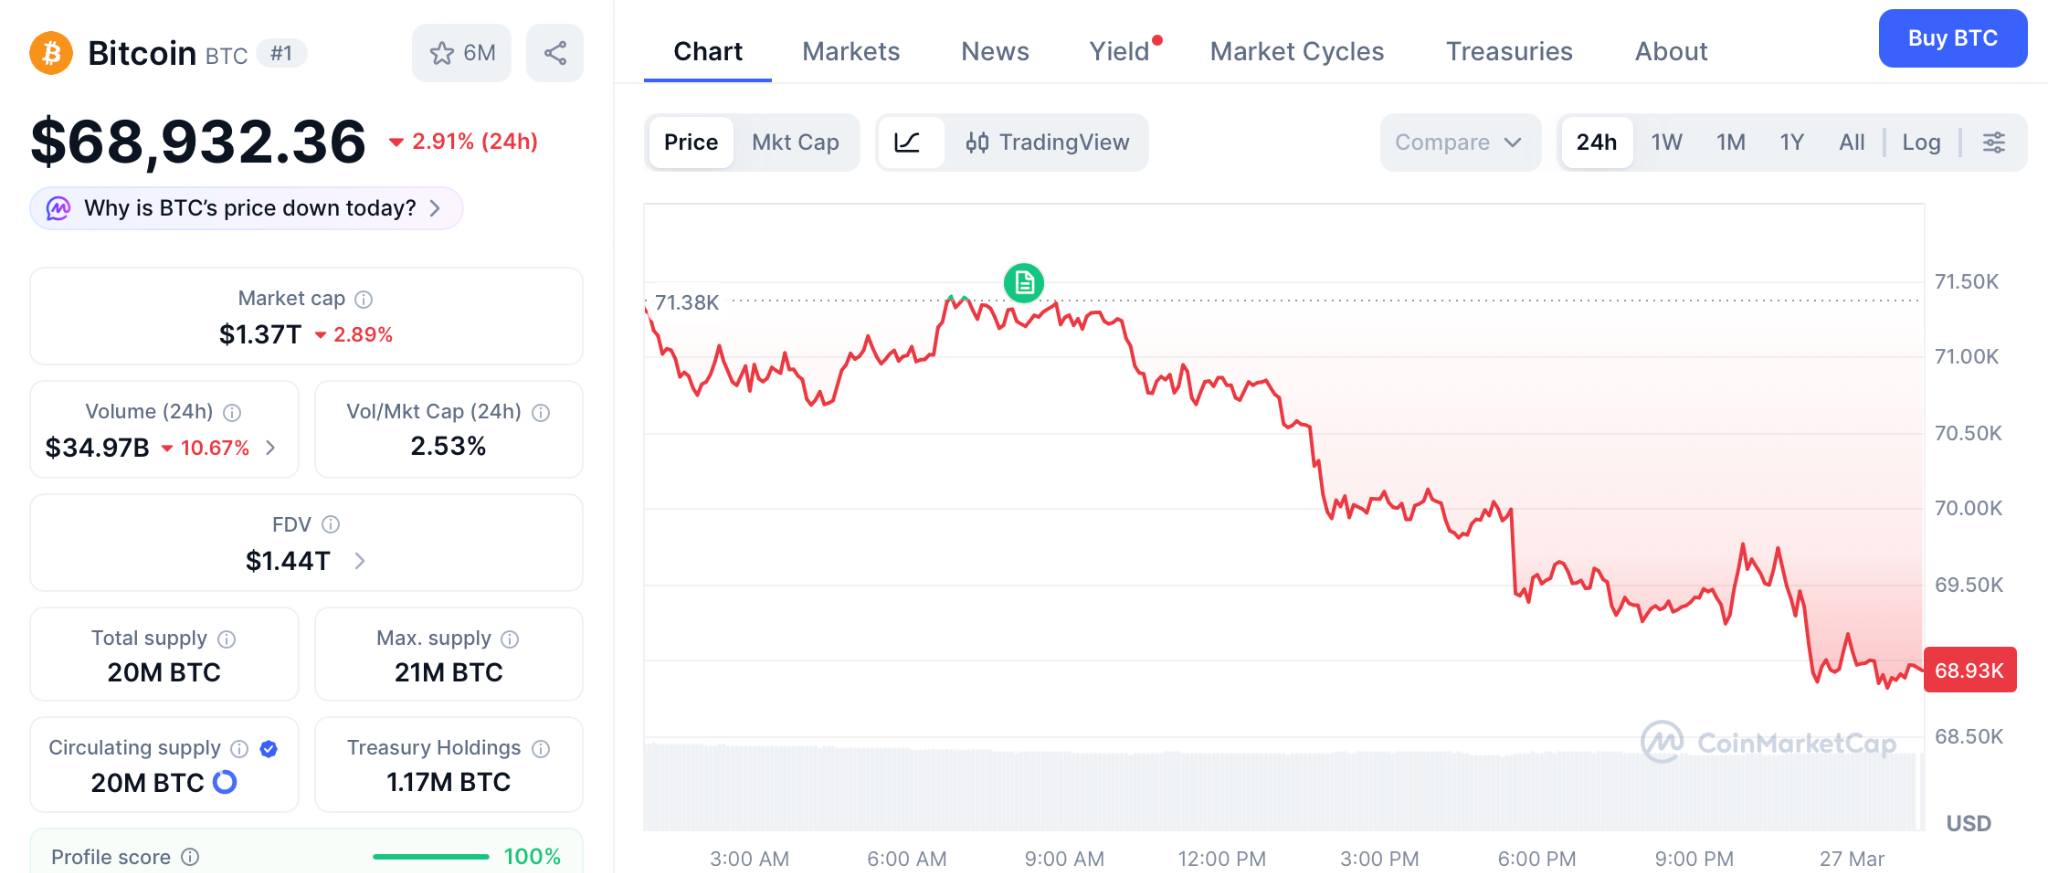Select the line chart view icon

tap(908, 142)
